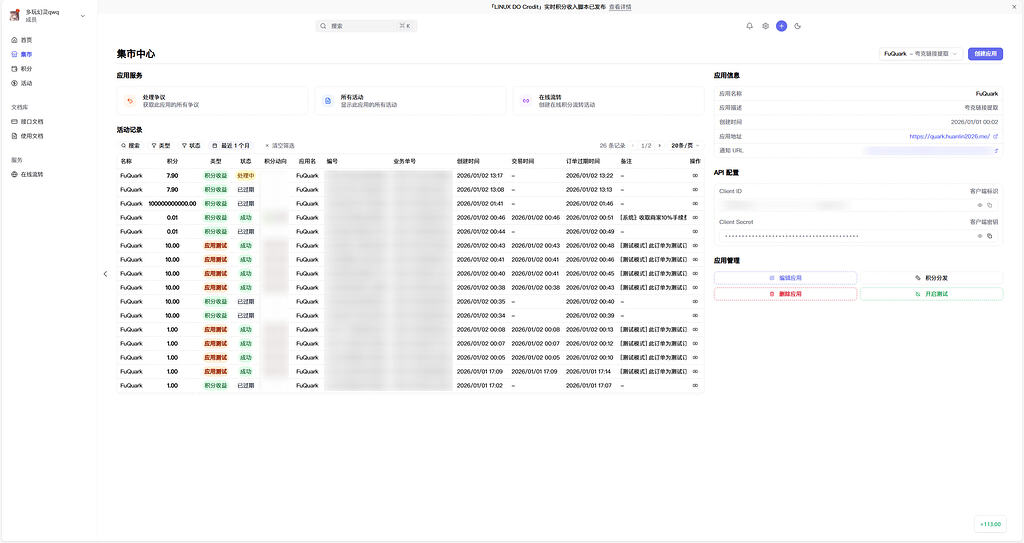Click the 100000000000.00 points value
This screenshot has height=543, width=1024.
pyautogui.click(x=172, y=204)
